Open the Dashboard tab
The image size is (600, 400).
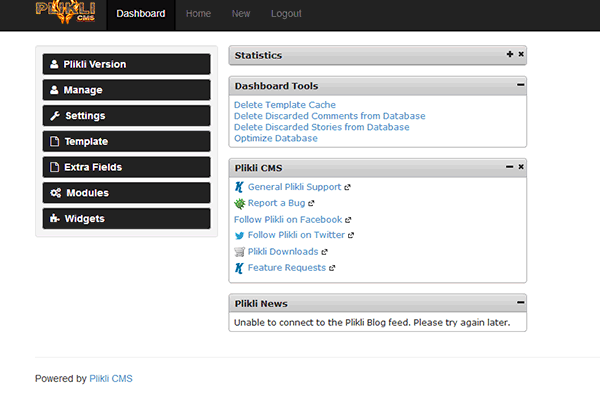click(141, 14)
